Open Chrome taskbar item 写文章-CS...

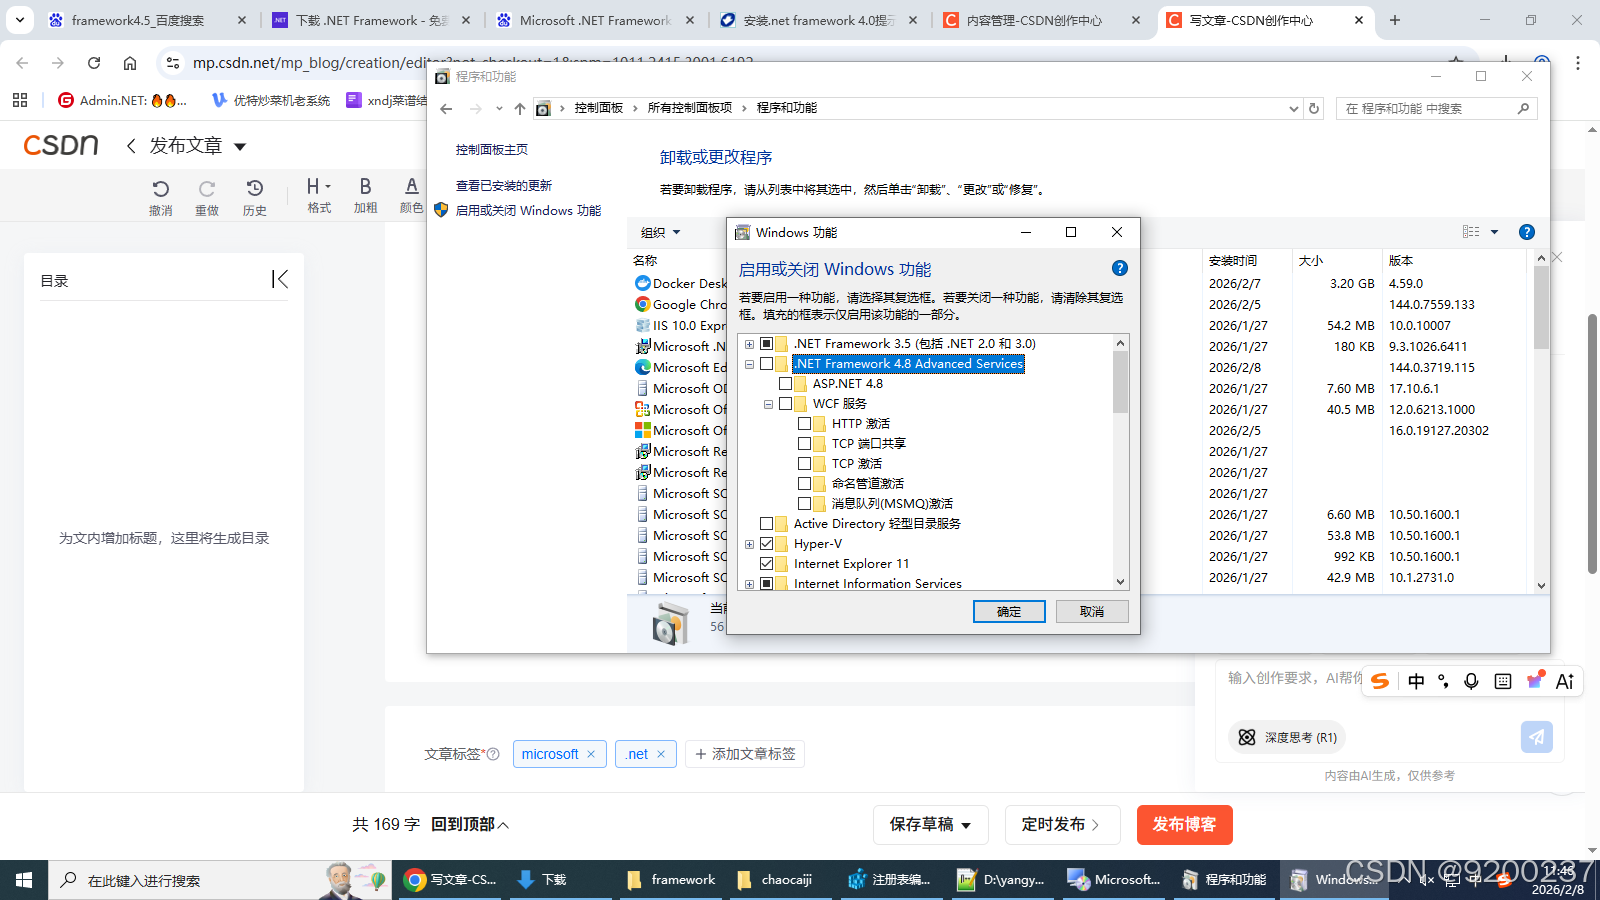pyautogui.click(x=450, y=880)
